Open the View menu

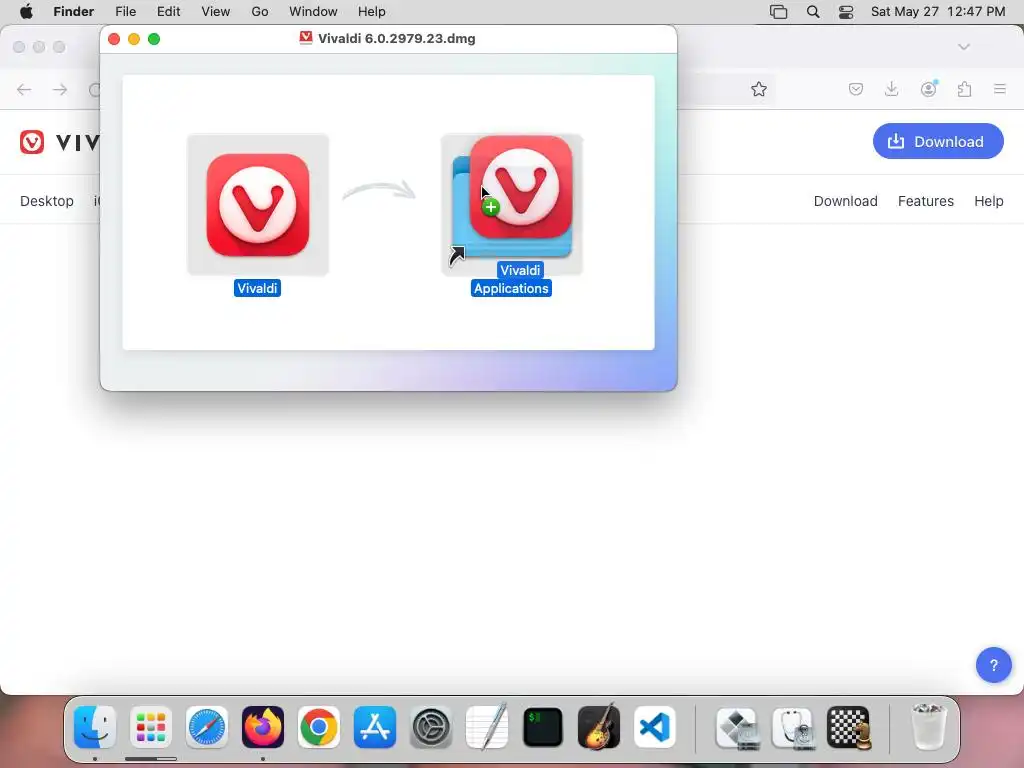point(216,12)
